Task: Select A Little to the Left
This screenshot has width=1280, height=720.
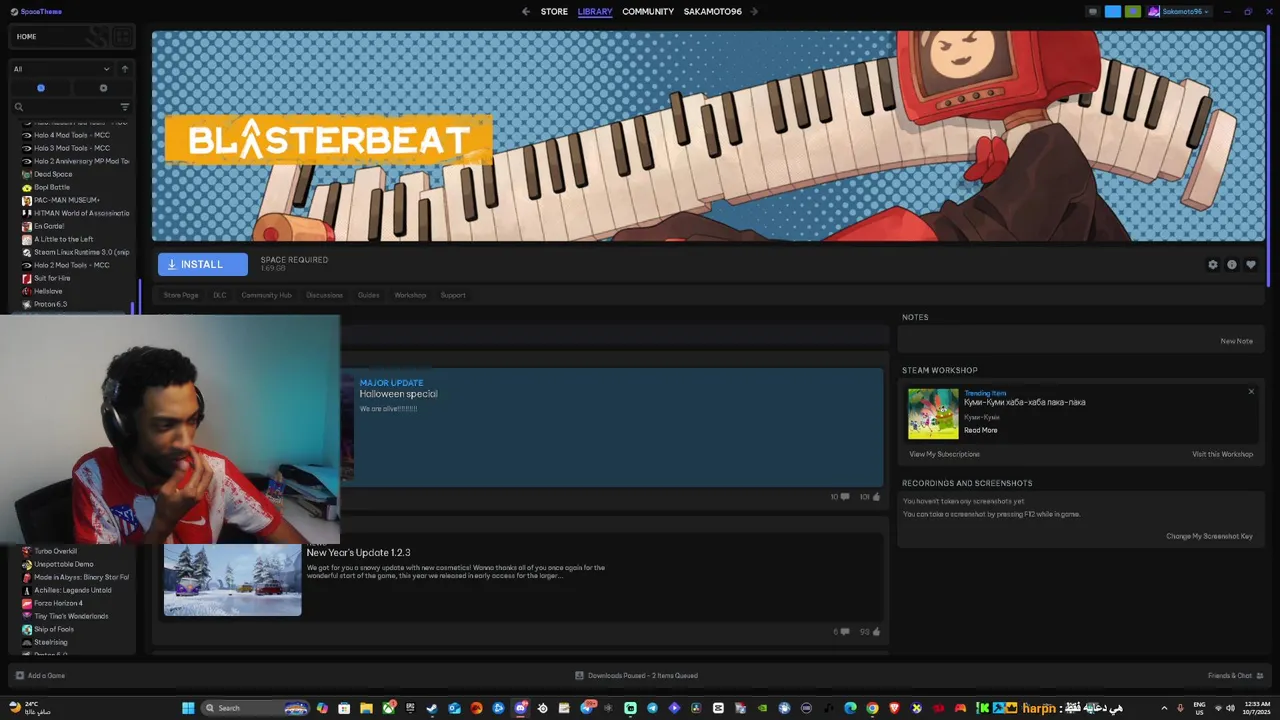Action: tap(64, 239)
